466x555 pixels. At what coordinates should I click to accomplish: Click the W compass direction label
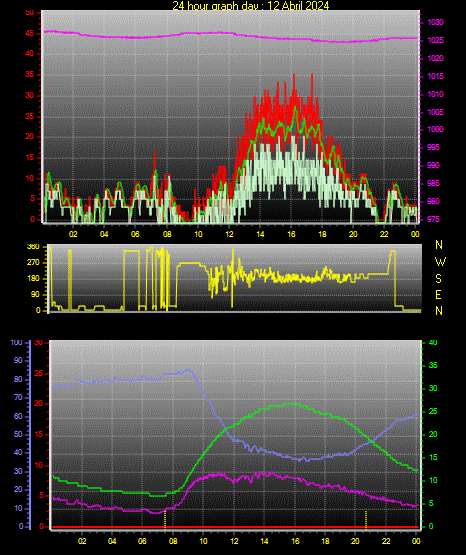[x=440, y=262]
